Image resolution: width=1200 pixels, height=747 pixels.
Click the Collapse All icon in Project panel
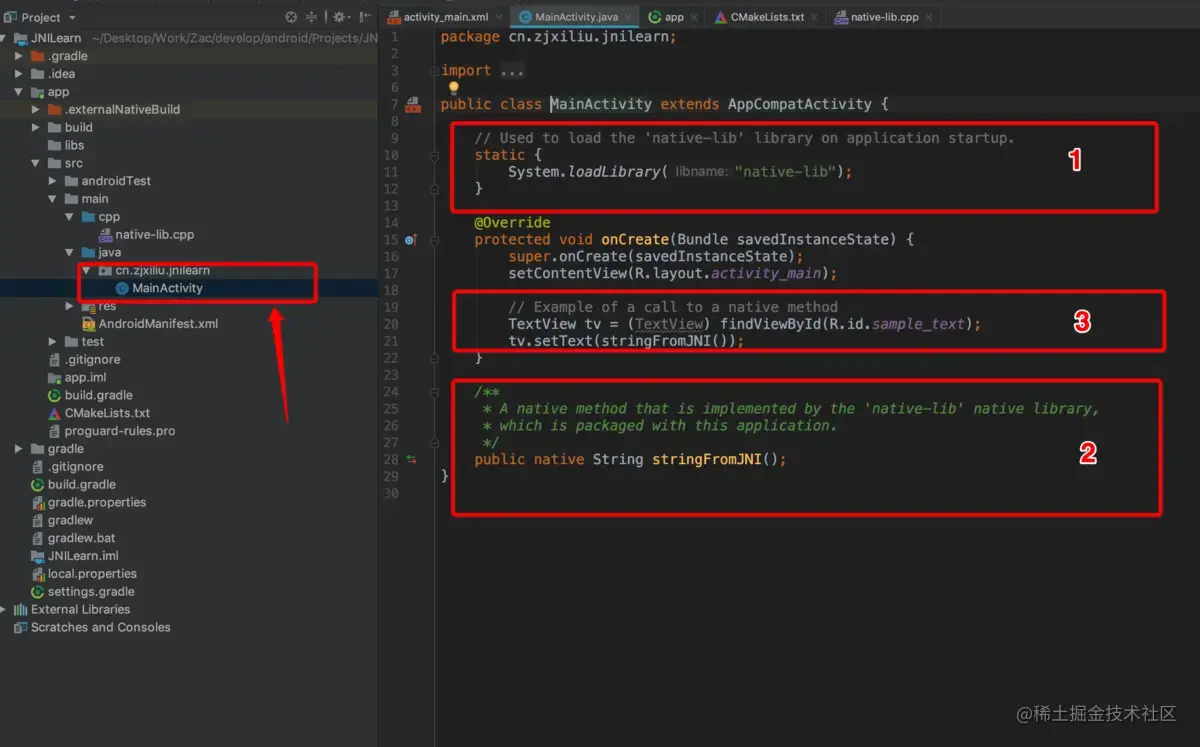pyautogui.click(x=312, y=17)
